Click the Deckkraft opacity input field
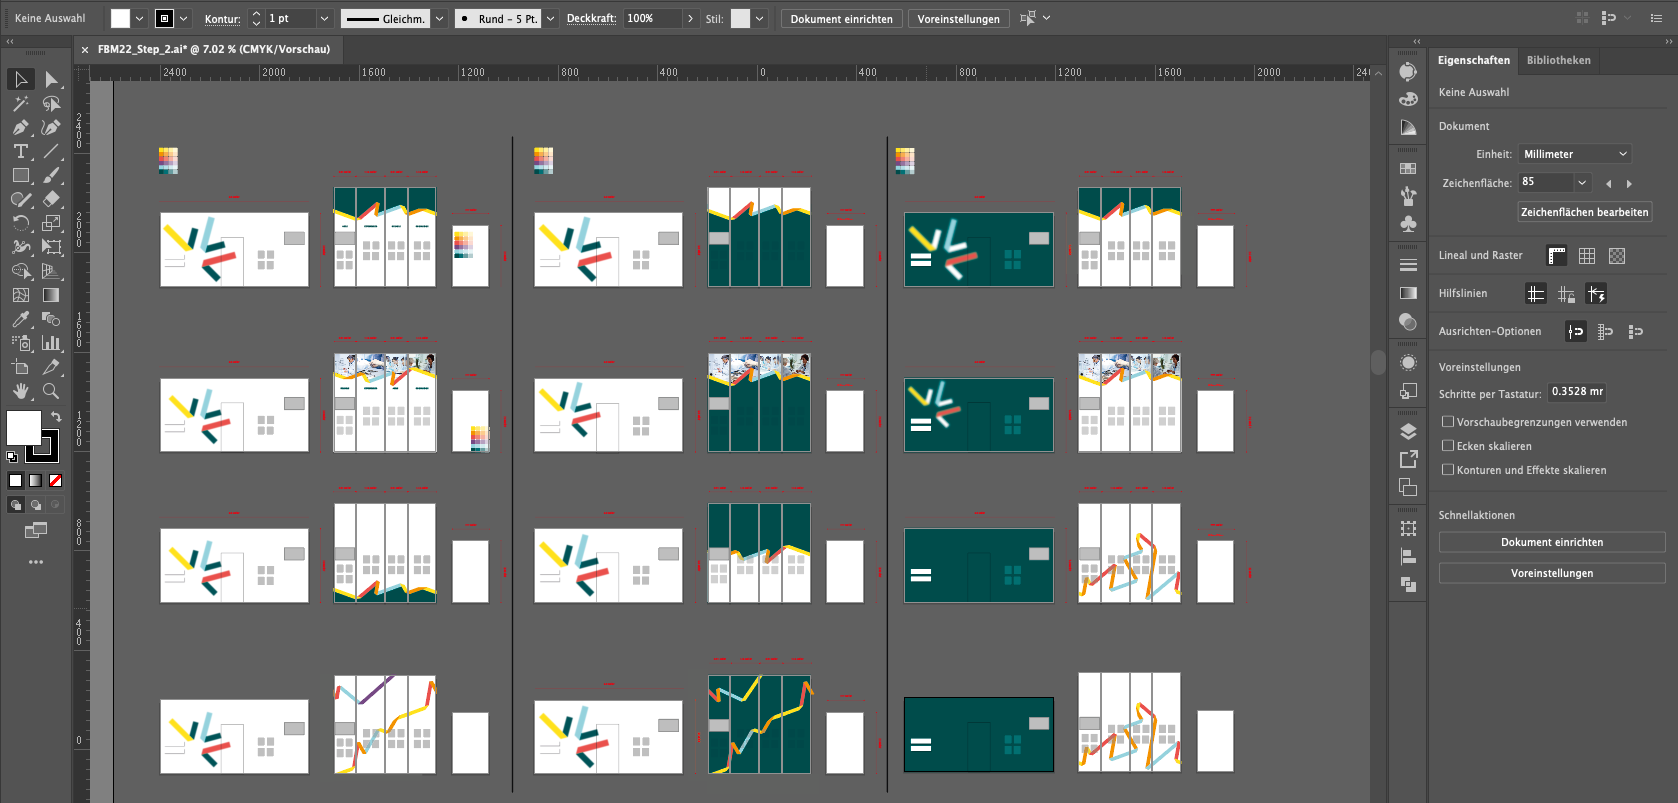The image size is (1678, 803). pos(653,18)
